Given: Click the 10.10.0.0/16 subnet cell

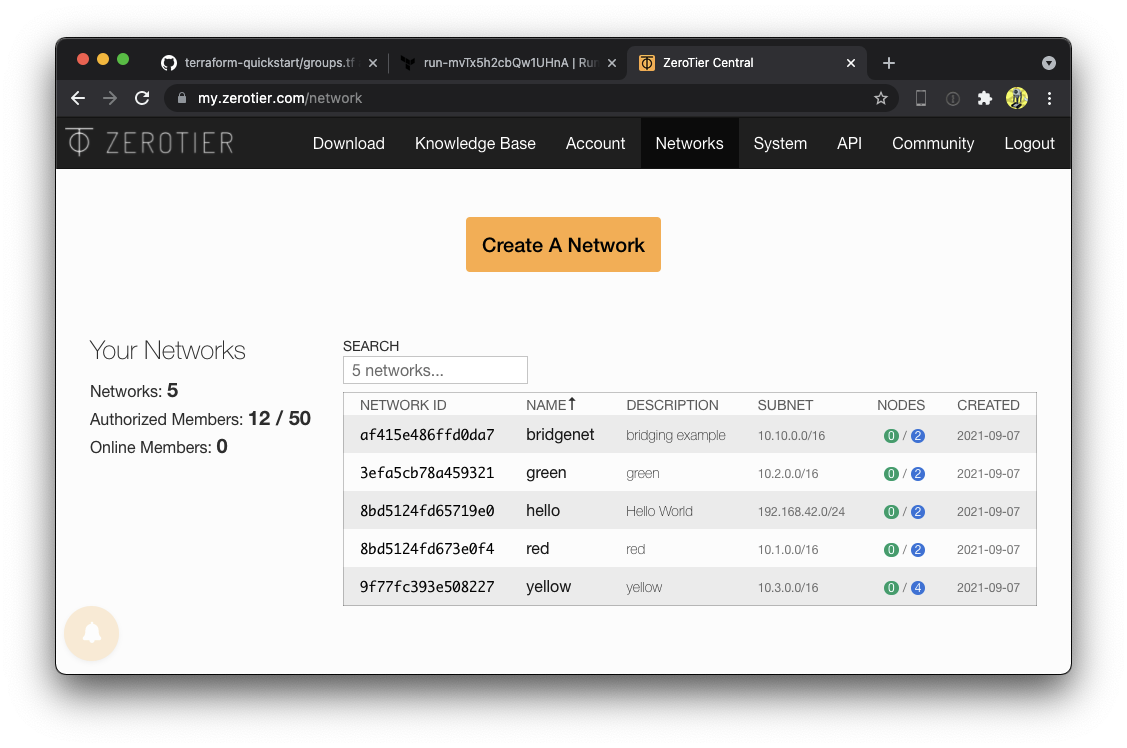Looking at the screenshot, I should point(791,435).
